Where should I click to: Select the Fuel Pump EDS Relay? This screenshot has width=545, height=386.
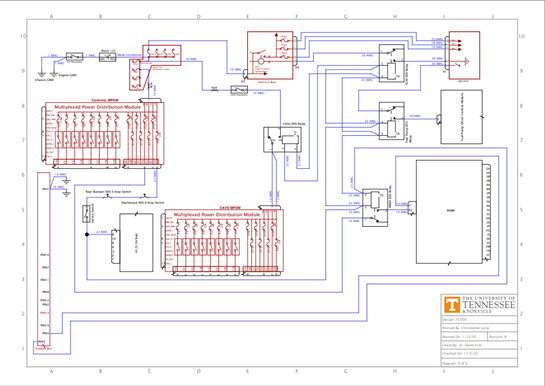392,121
